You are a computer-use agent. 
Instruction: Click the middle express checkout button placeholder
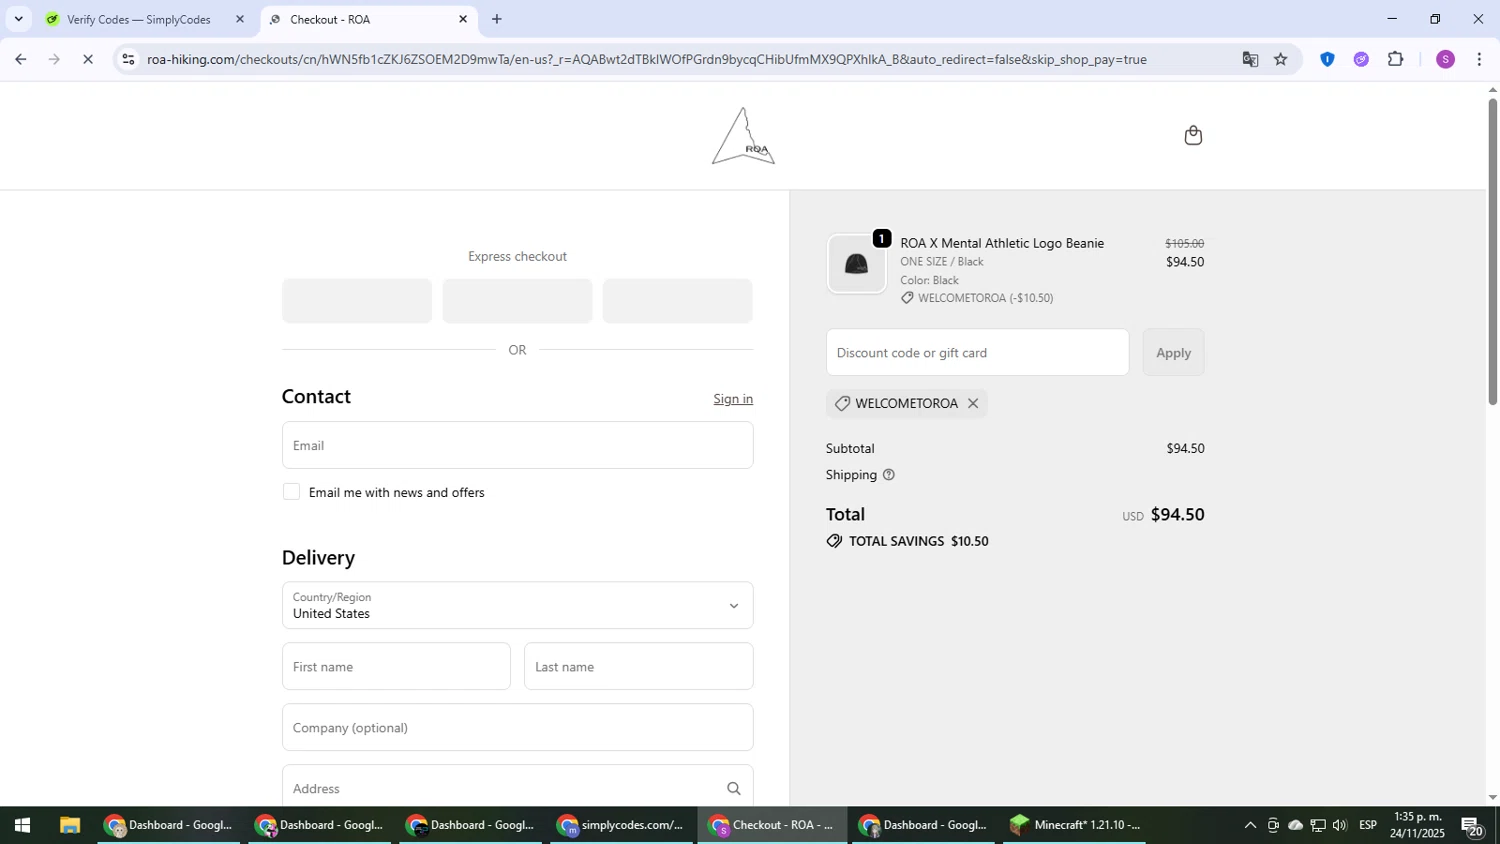[517, 301]
